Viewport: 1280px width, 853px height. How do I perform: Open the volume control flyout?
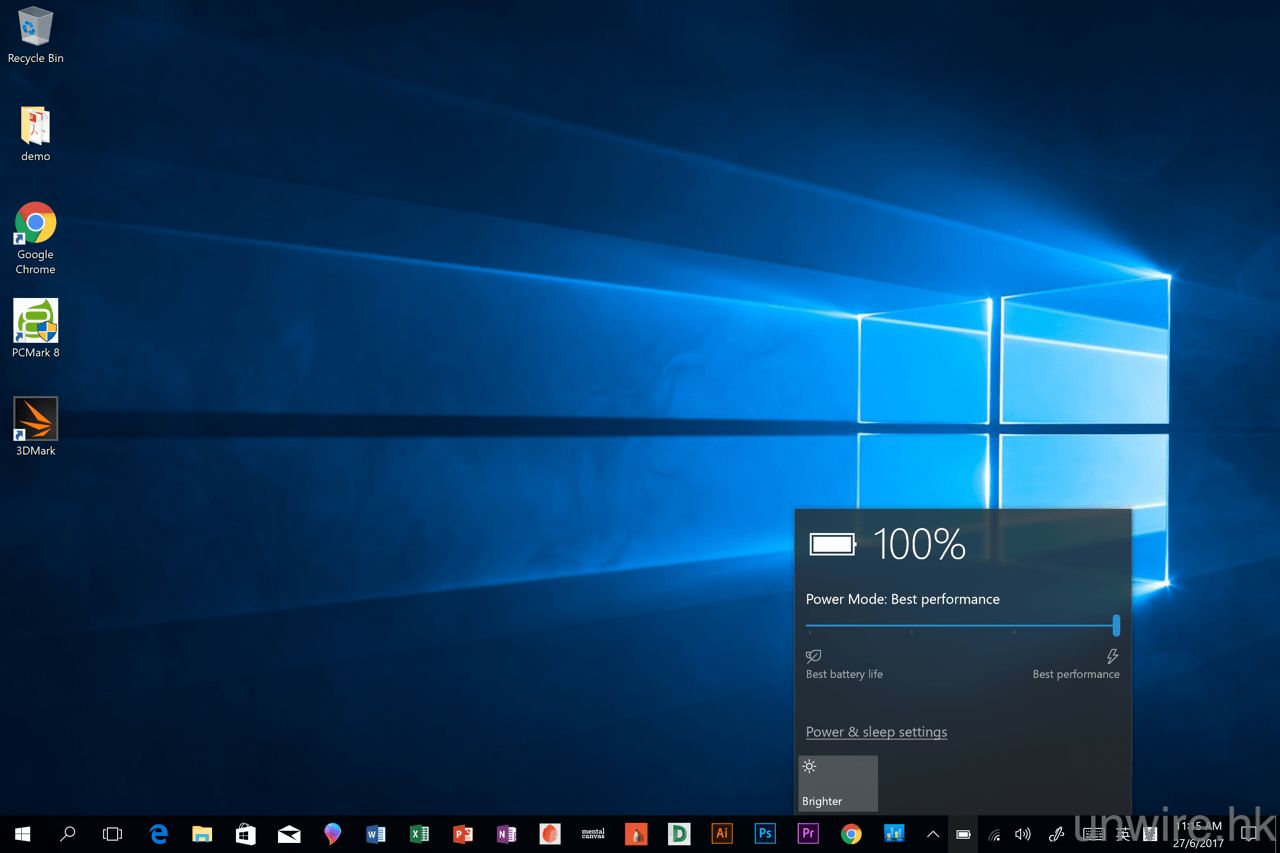pyautogui.click(x=1022, y=834)
